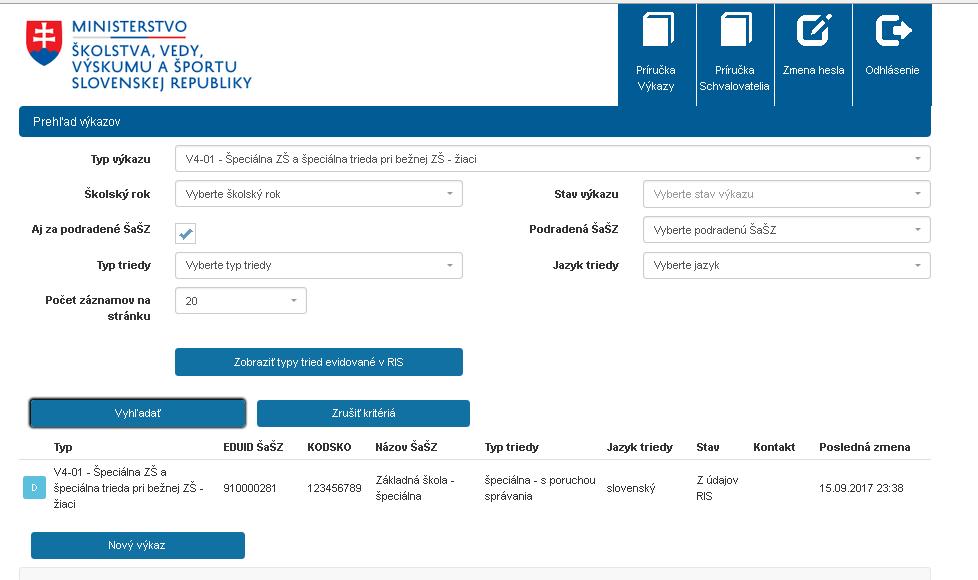This screenshot has height=580, width=978.
Task: Click the Jazyk triedy column header
Action: (x=639, y=447)
